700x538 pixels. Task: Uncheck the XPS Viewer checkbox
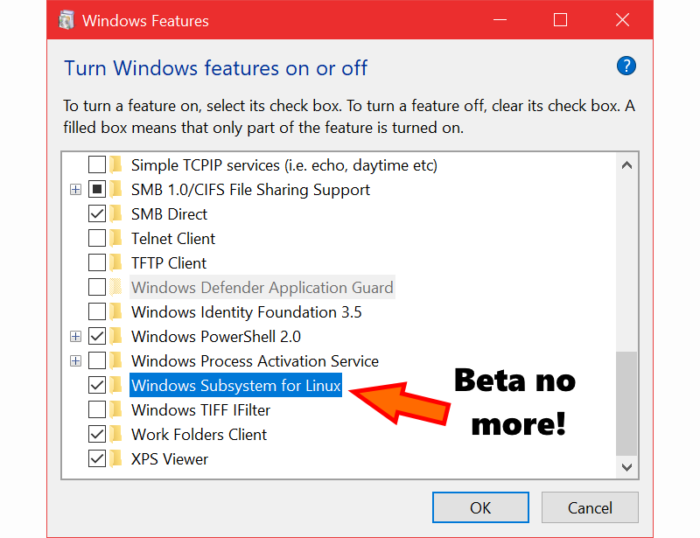click(x=97, y=459)
